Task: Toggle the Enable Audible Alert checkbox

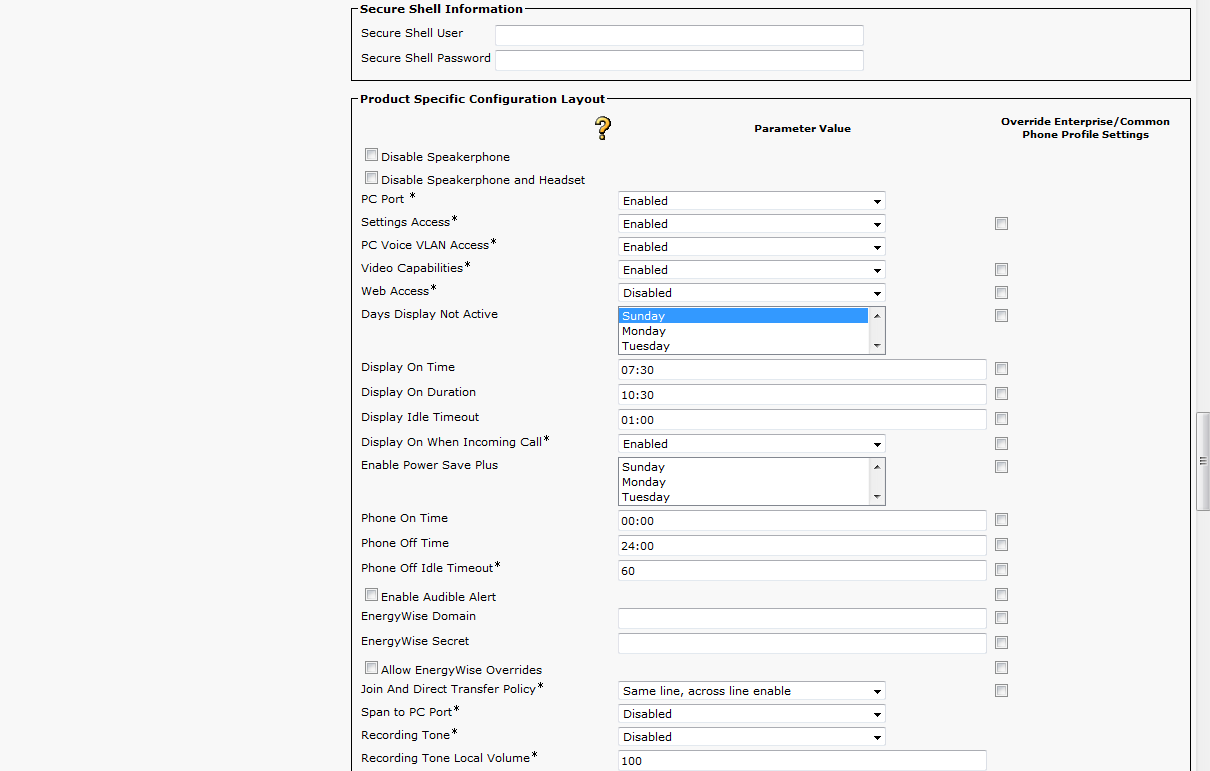Action: pos(372,596)
